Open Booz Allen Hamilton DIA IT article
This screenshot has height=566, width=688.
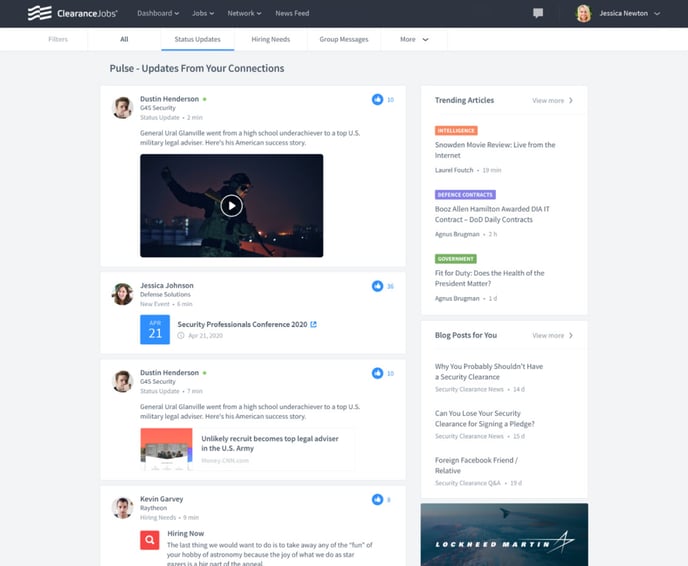coord(492,214)
